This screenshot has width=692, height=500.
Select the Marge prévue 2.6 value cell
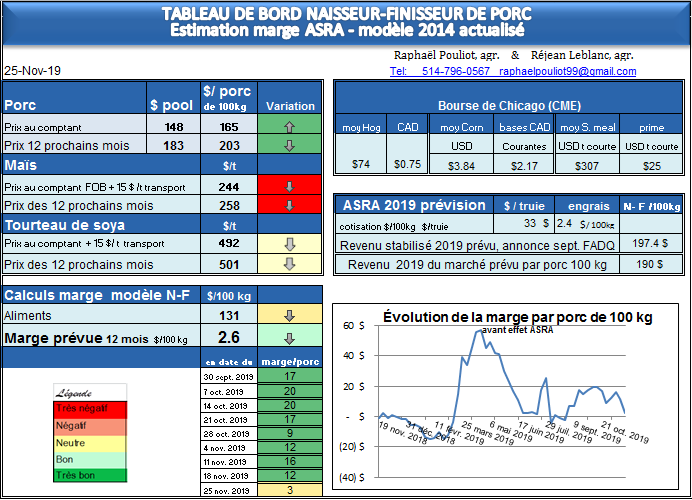[227, 337]
